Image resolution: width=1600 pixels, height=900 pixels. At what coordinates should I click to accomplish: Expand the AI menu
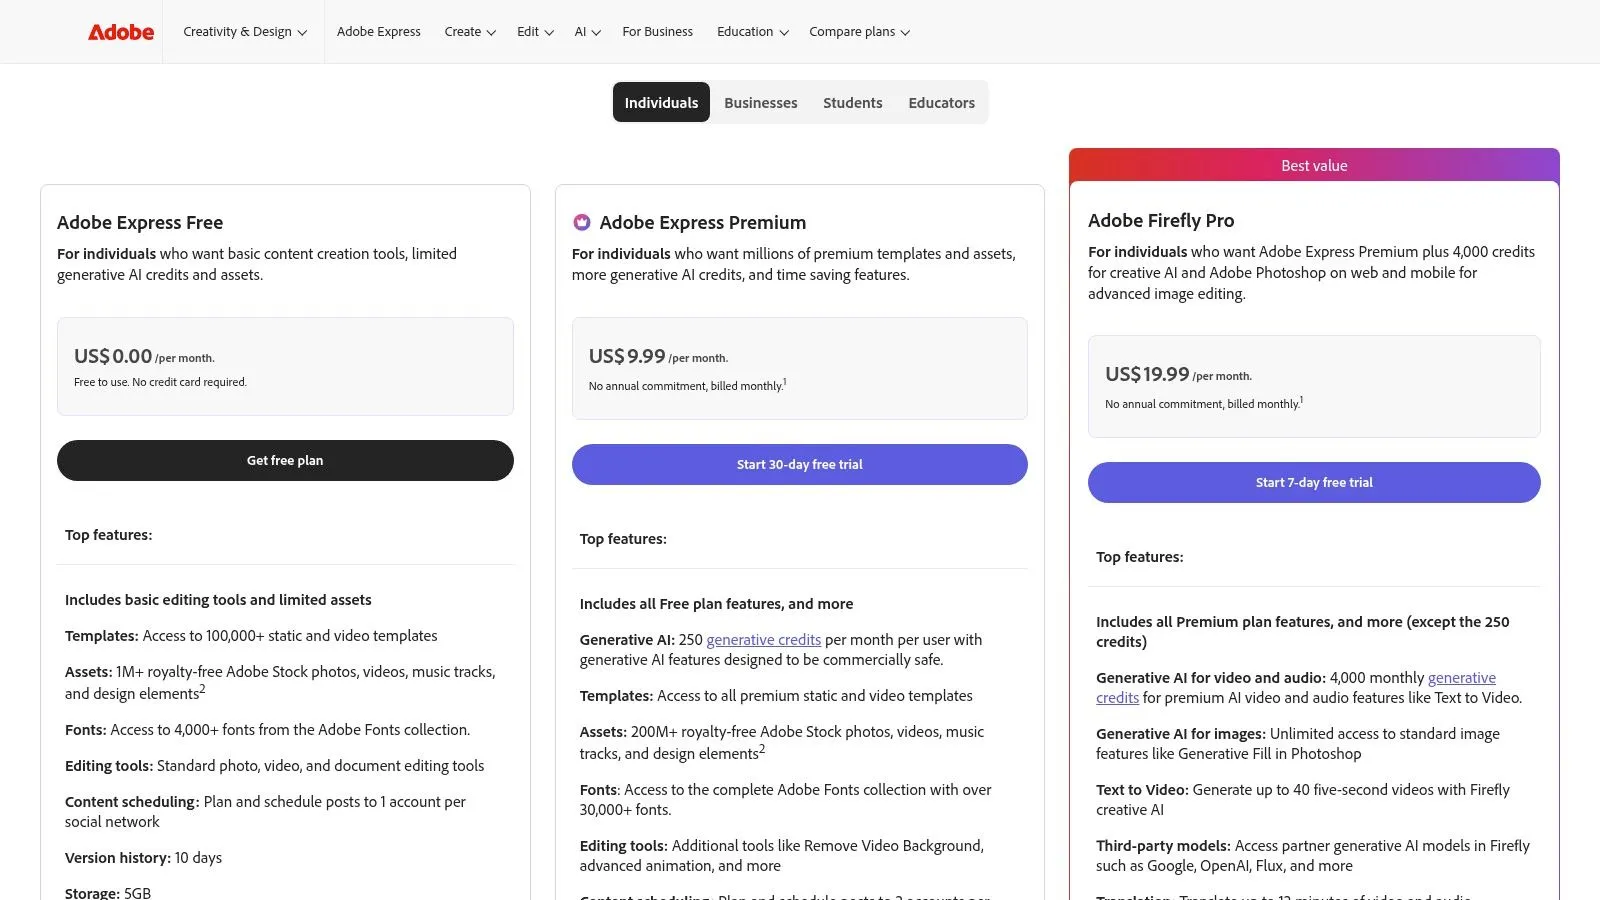587,31
